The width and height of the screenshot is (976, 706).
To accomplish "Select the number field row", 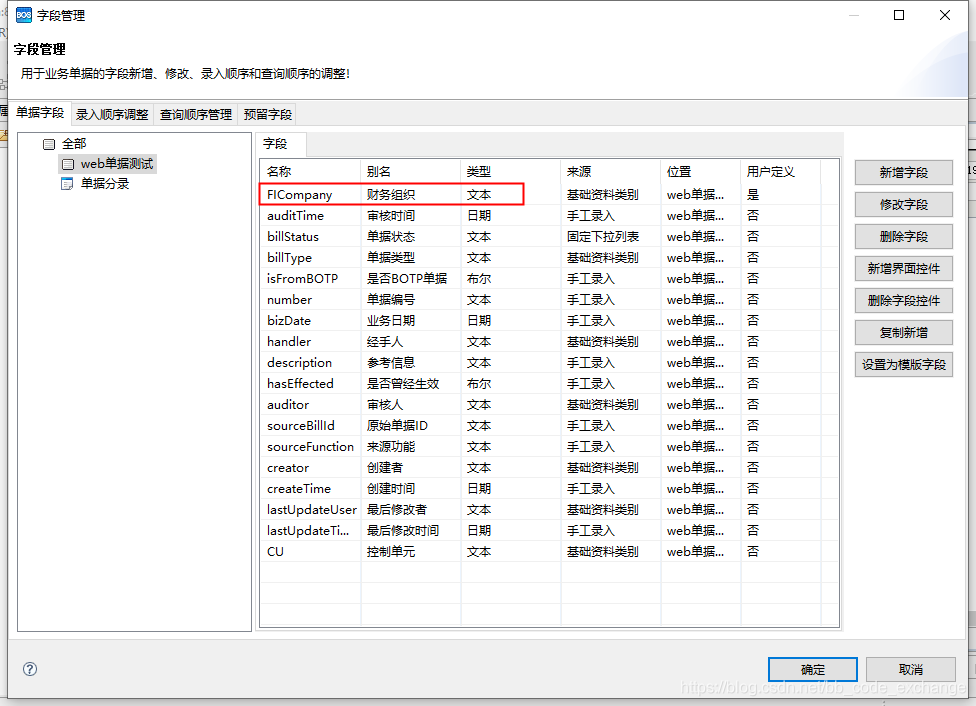I will point(550,299).
